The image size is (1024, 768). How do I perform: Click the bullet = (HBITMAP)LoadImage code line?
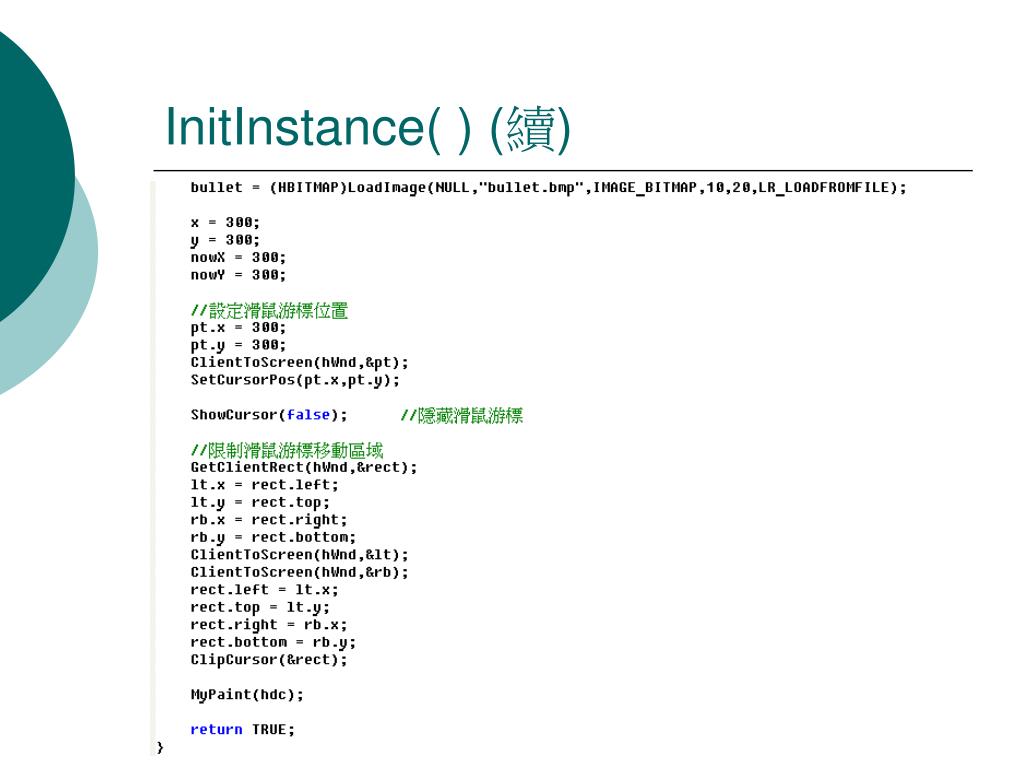(549, 188)
